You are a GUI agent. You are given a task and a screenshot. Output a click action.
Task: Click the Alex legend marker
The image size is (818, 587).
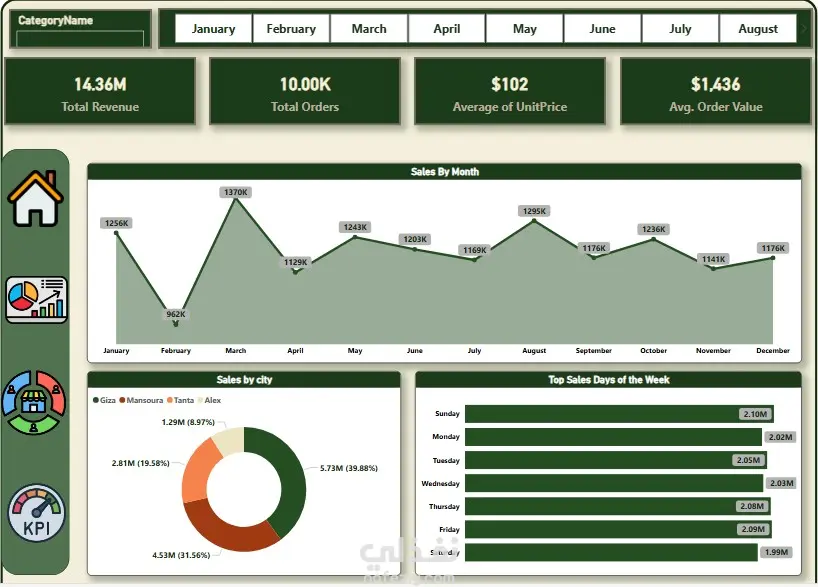(200, 400)
